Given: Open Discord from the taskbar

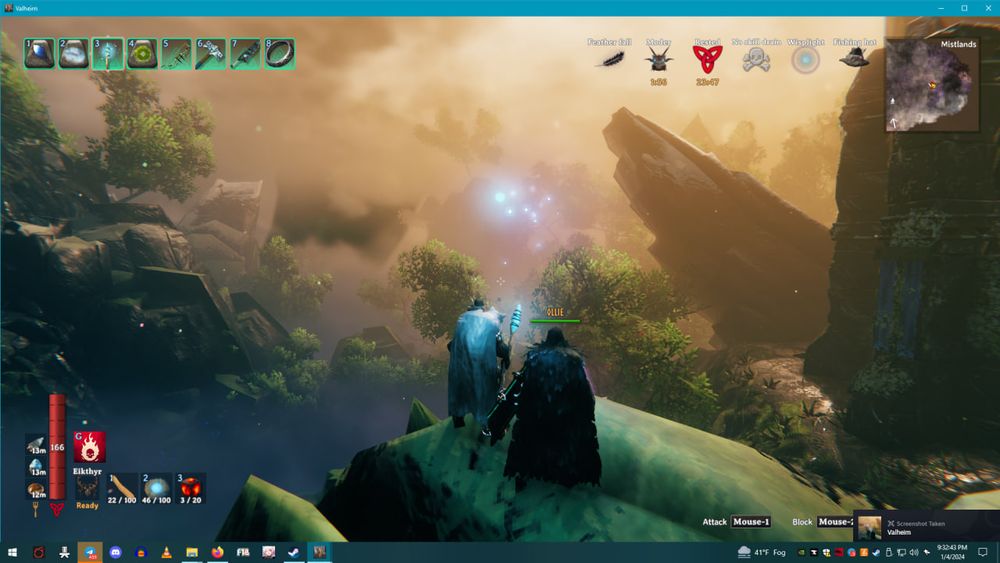Looking at the screenshot, I should point(115,552).
